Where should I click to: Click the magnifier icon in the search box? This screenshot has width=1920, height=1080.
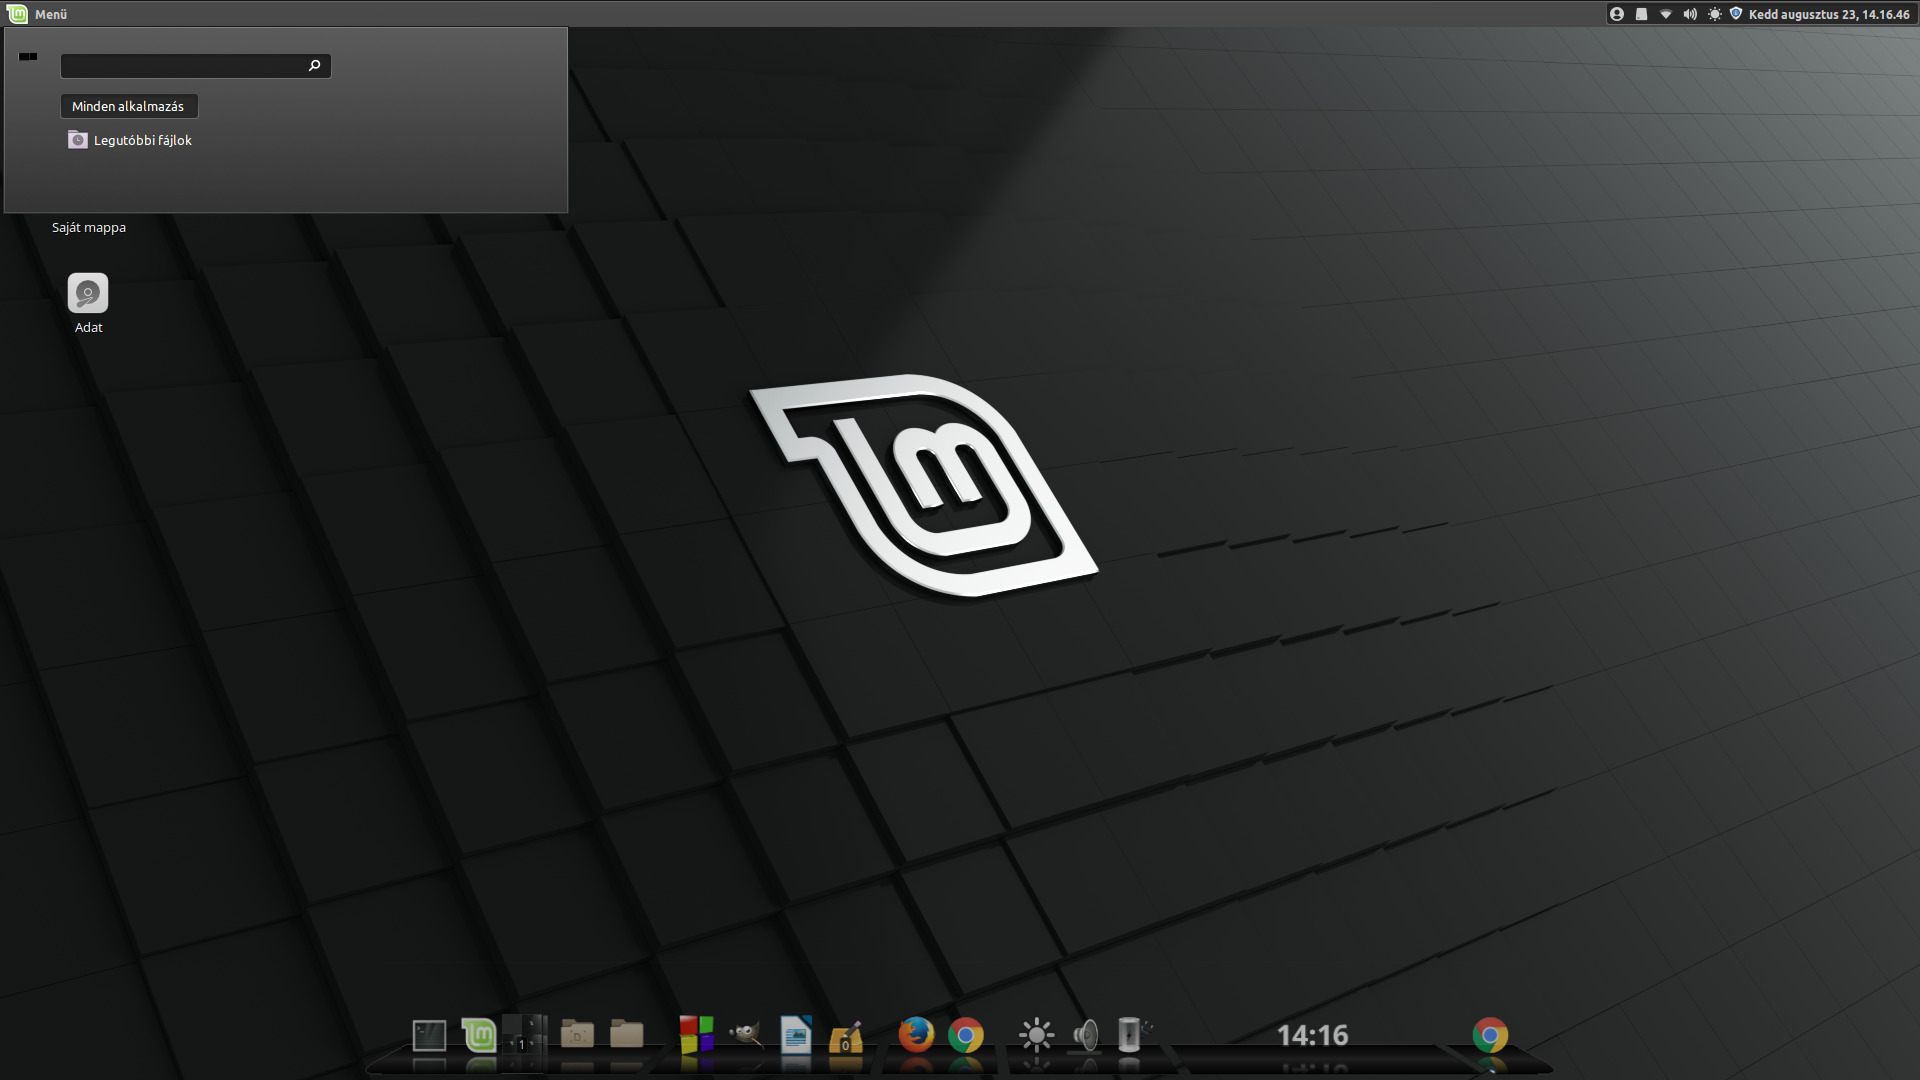[314, 66]
